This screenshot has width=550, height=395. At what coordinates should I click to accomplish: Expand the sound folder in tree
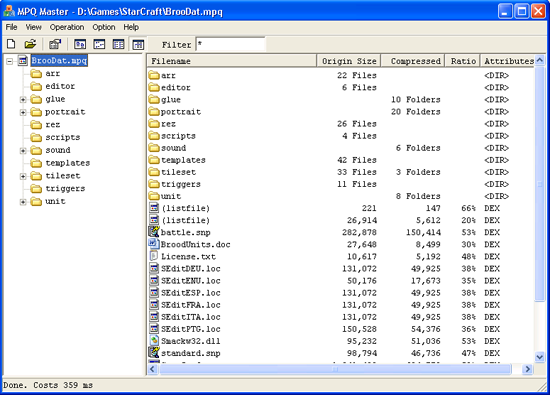(x=23, y=151)
